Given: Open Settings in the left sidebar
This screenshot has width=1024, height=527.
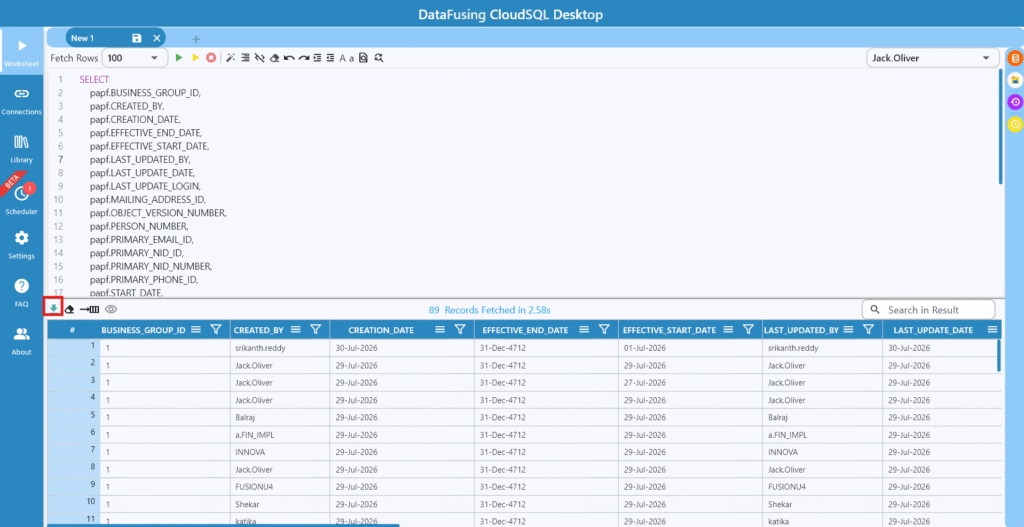Looking at the screenshot, I should coord(22,245).
